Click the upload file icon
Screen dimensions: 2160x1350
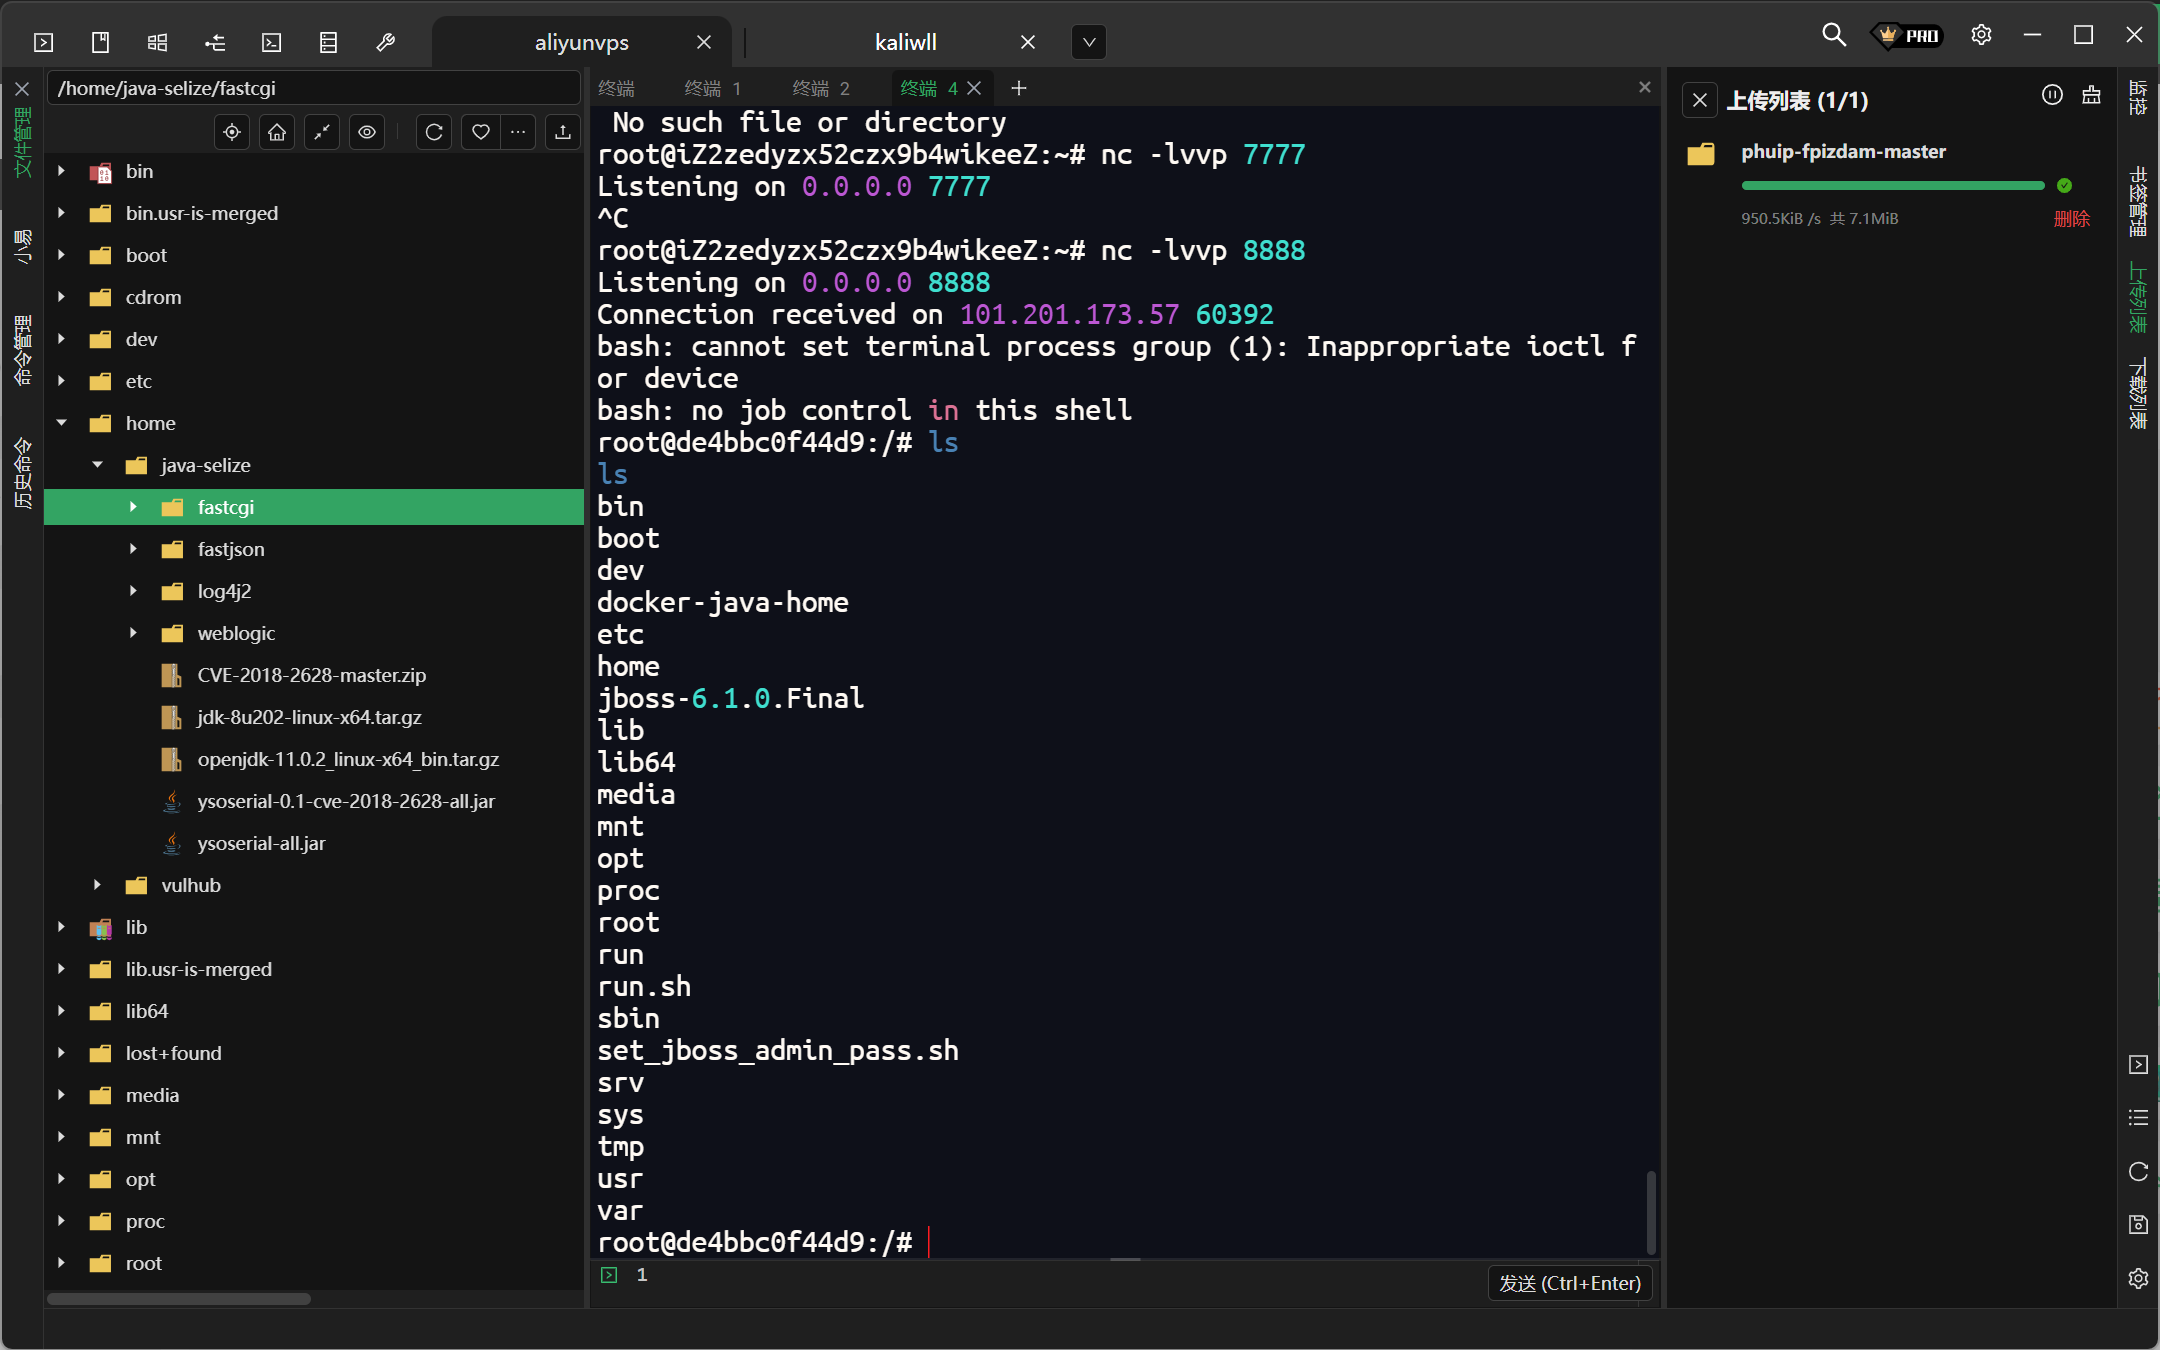point(563,132)
